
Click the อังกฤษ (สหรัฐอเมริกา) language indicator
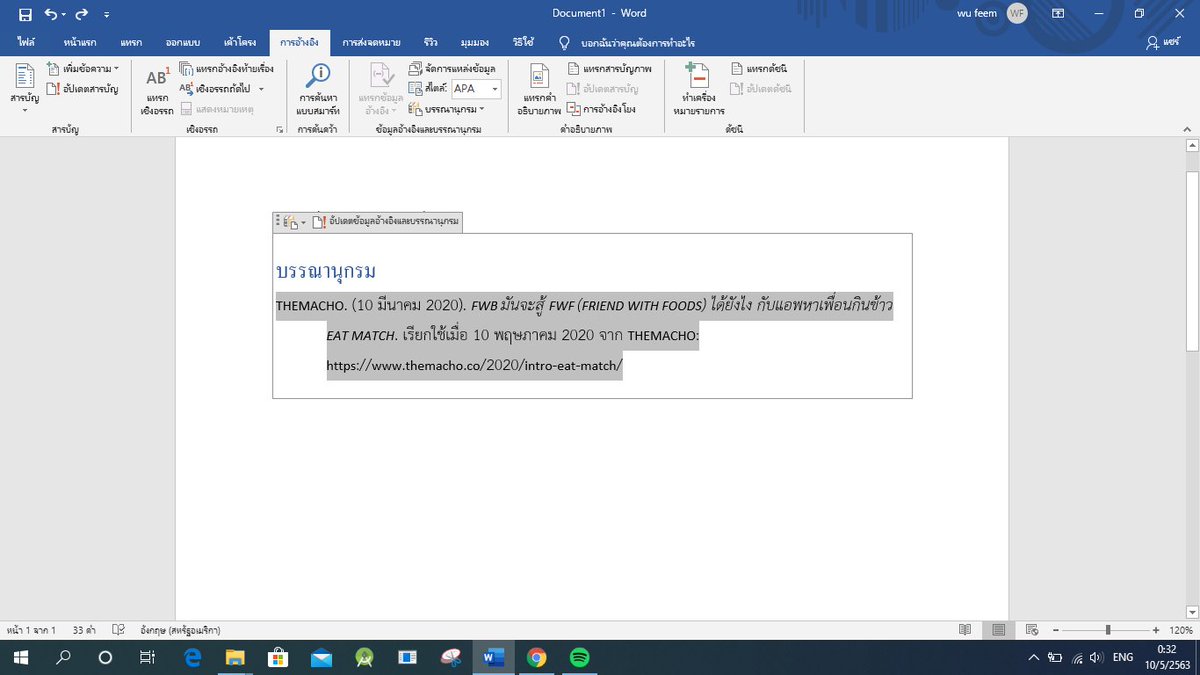[x=181, y=630]
